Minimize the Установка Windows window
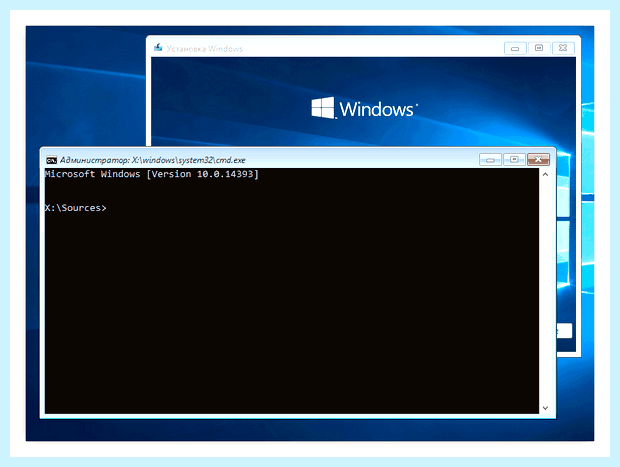The width and height of the screenshot is (620, 467). (x=515, y=48)
